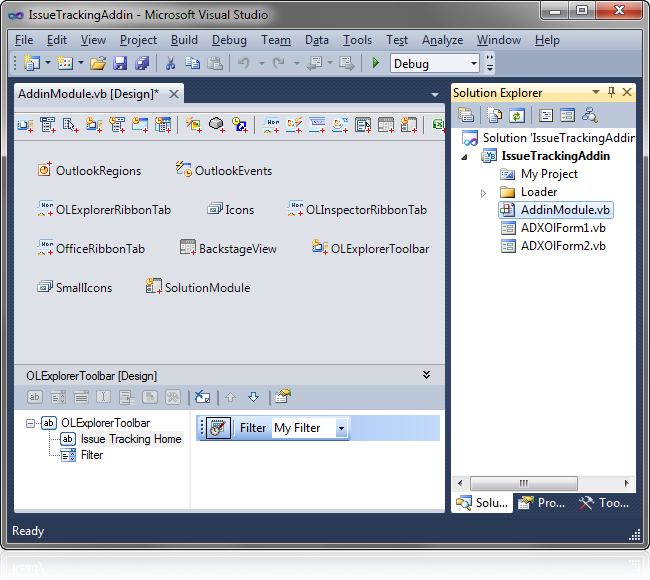
Task: Click the Refresh icon in Solution Explorer
Action: pos(516,115)
